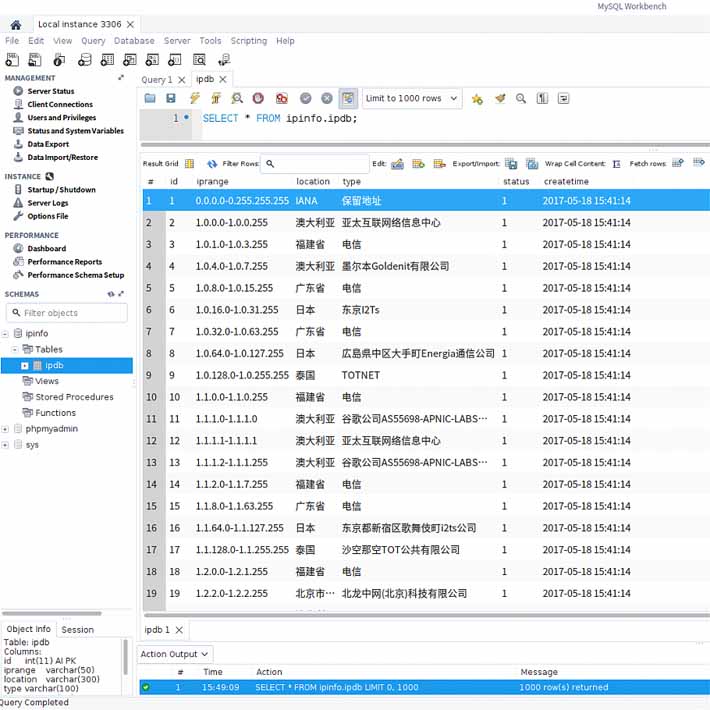Click the Filter Rows search field

315,163
